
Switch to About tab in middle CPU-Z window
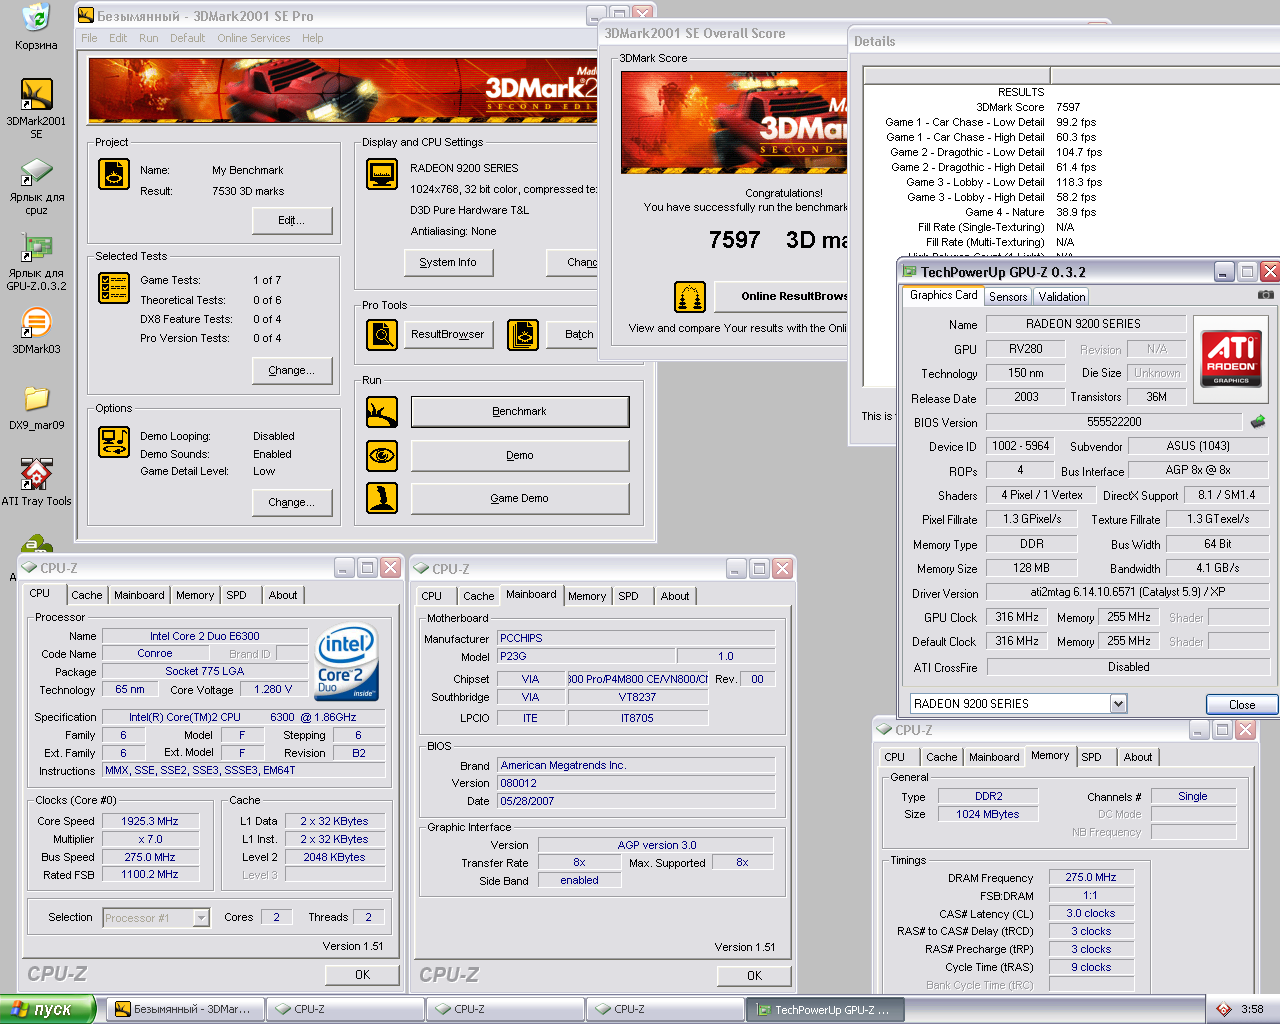pos(675,596)
